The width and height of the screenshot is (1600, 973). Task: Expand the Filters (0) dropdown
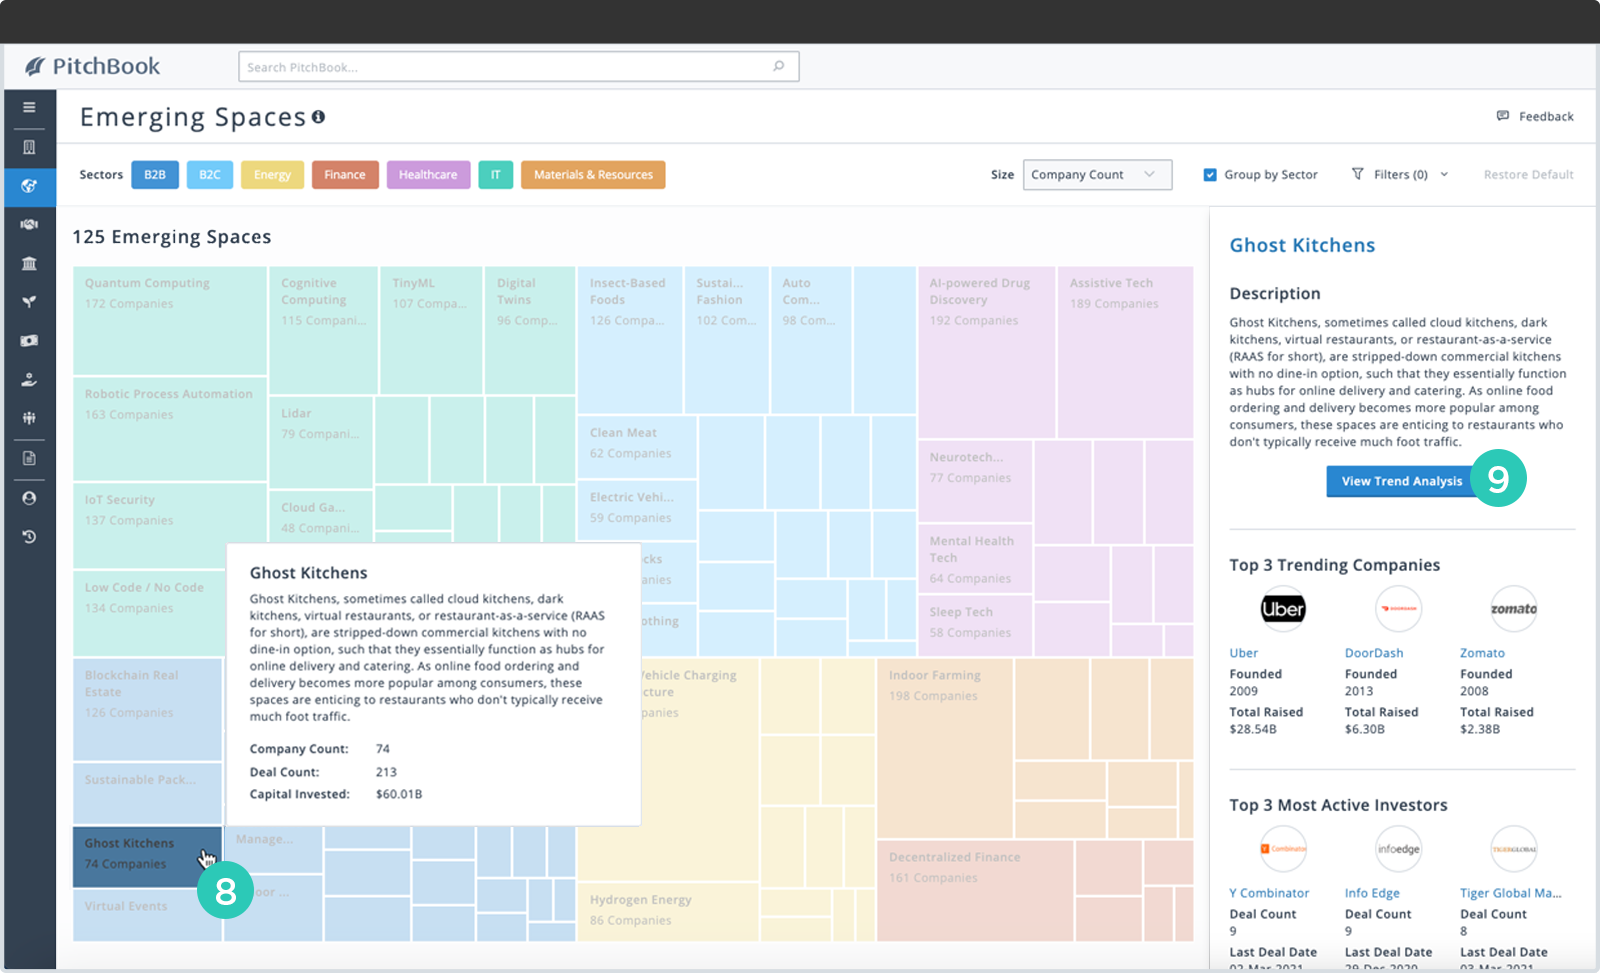1400,175
